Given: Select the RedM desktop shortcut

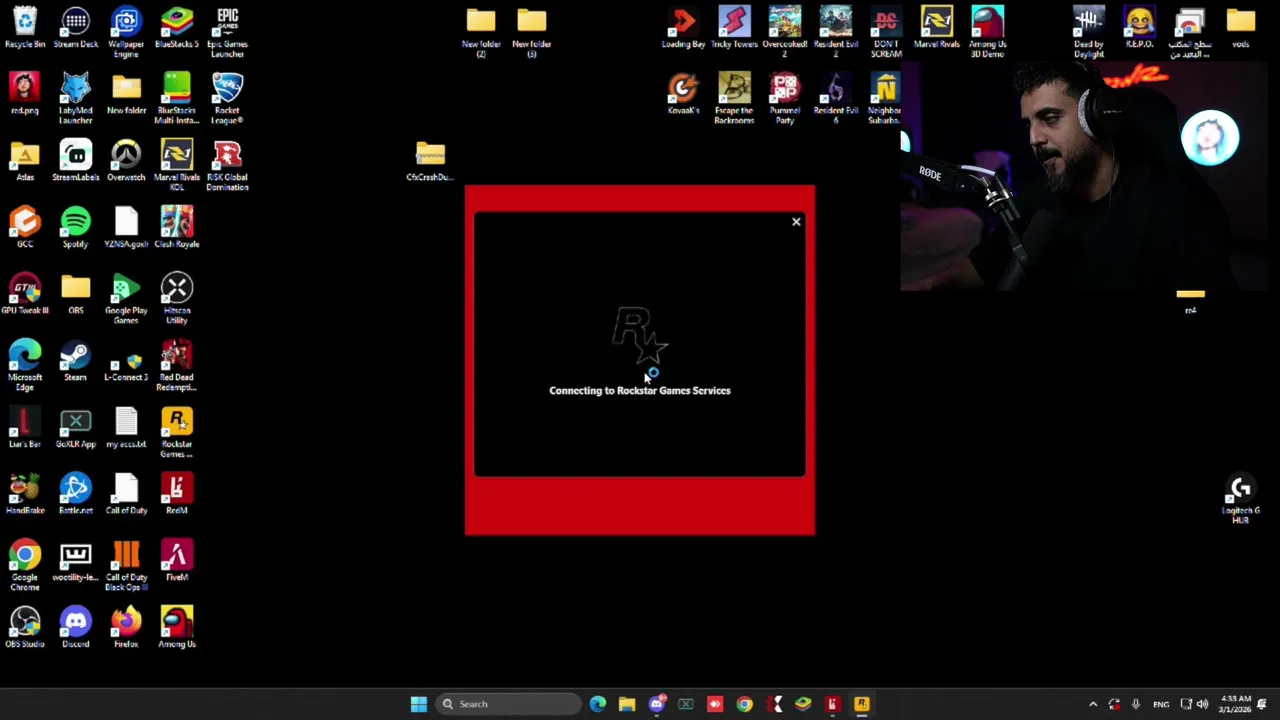Looking at the screenshot, I should click(x=177, y=495).
